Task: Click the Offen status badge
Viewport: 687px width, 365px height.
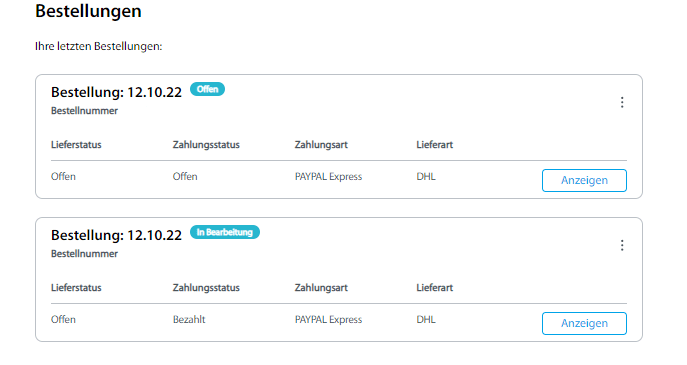Action: tap(207, 89)
